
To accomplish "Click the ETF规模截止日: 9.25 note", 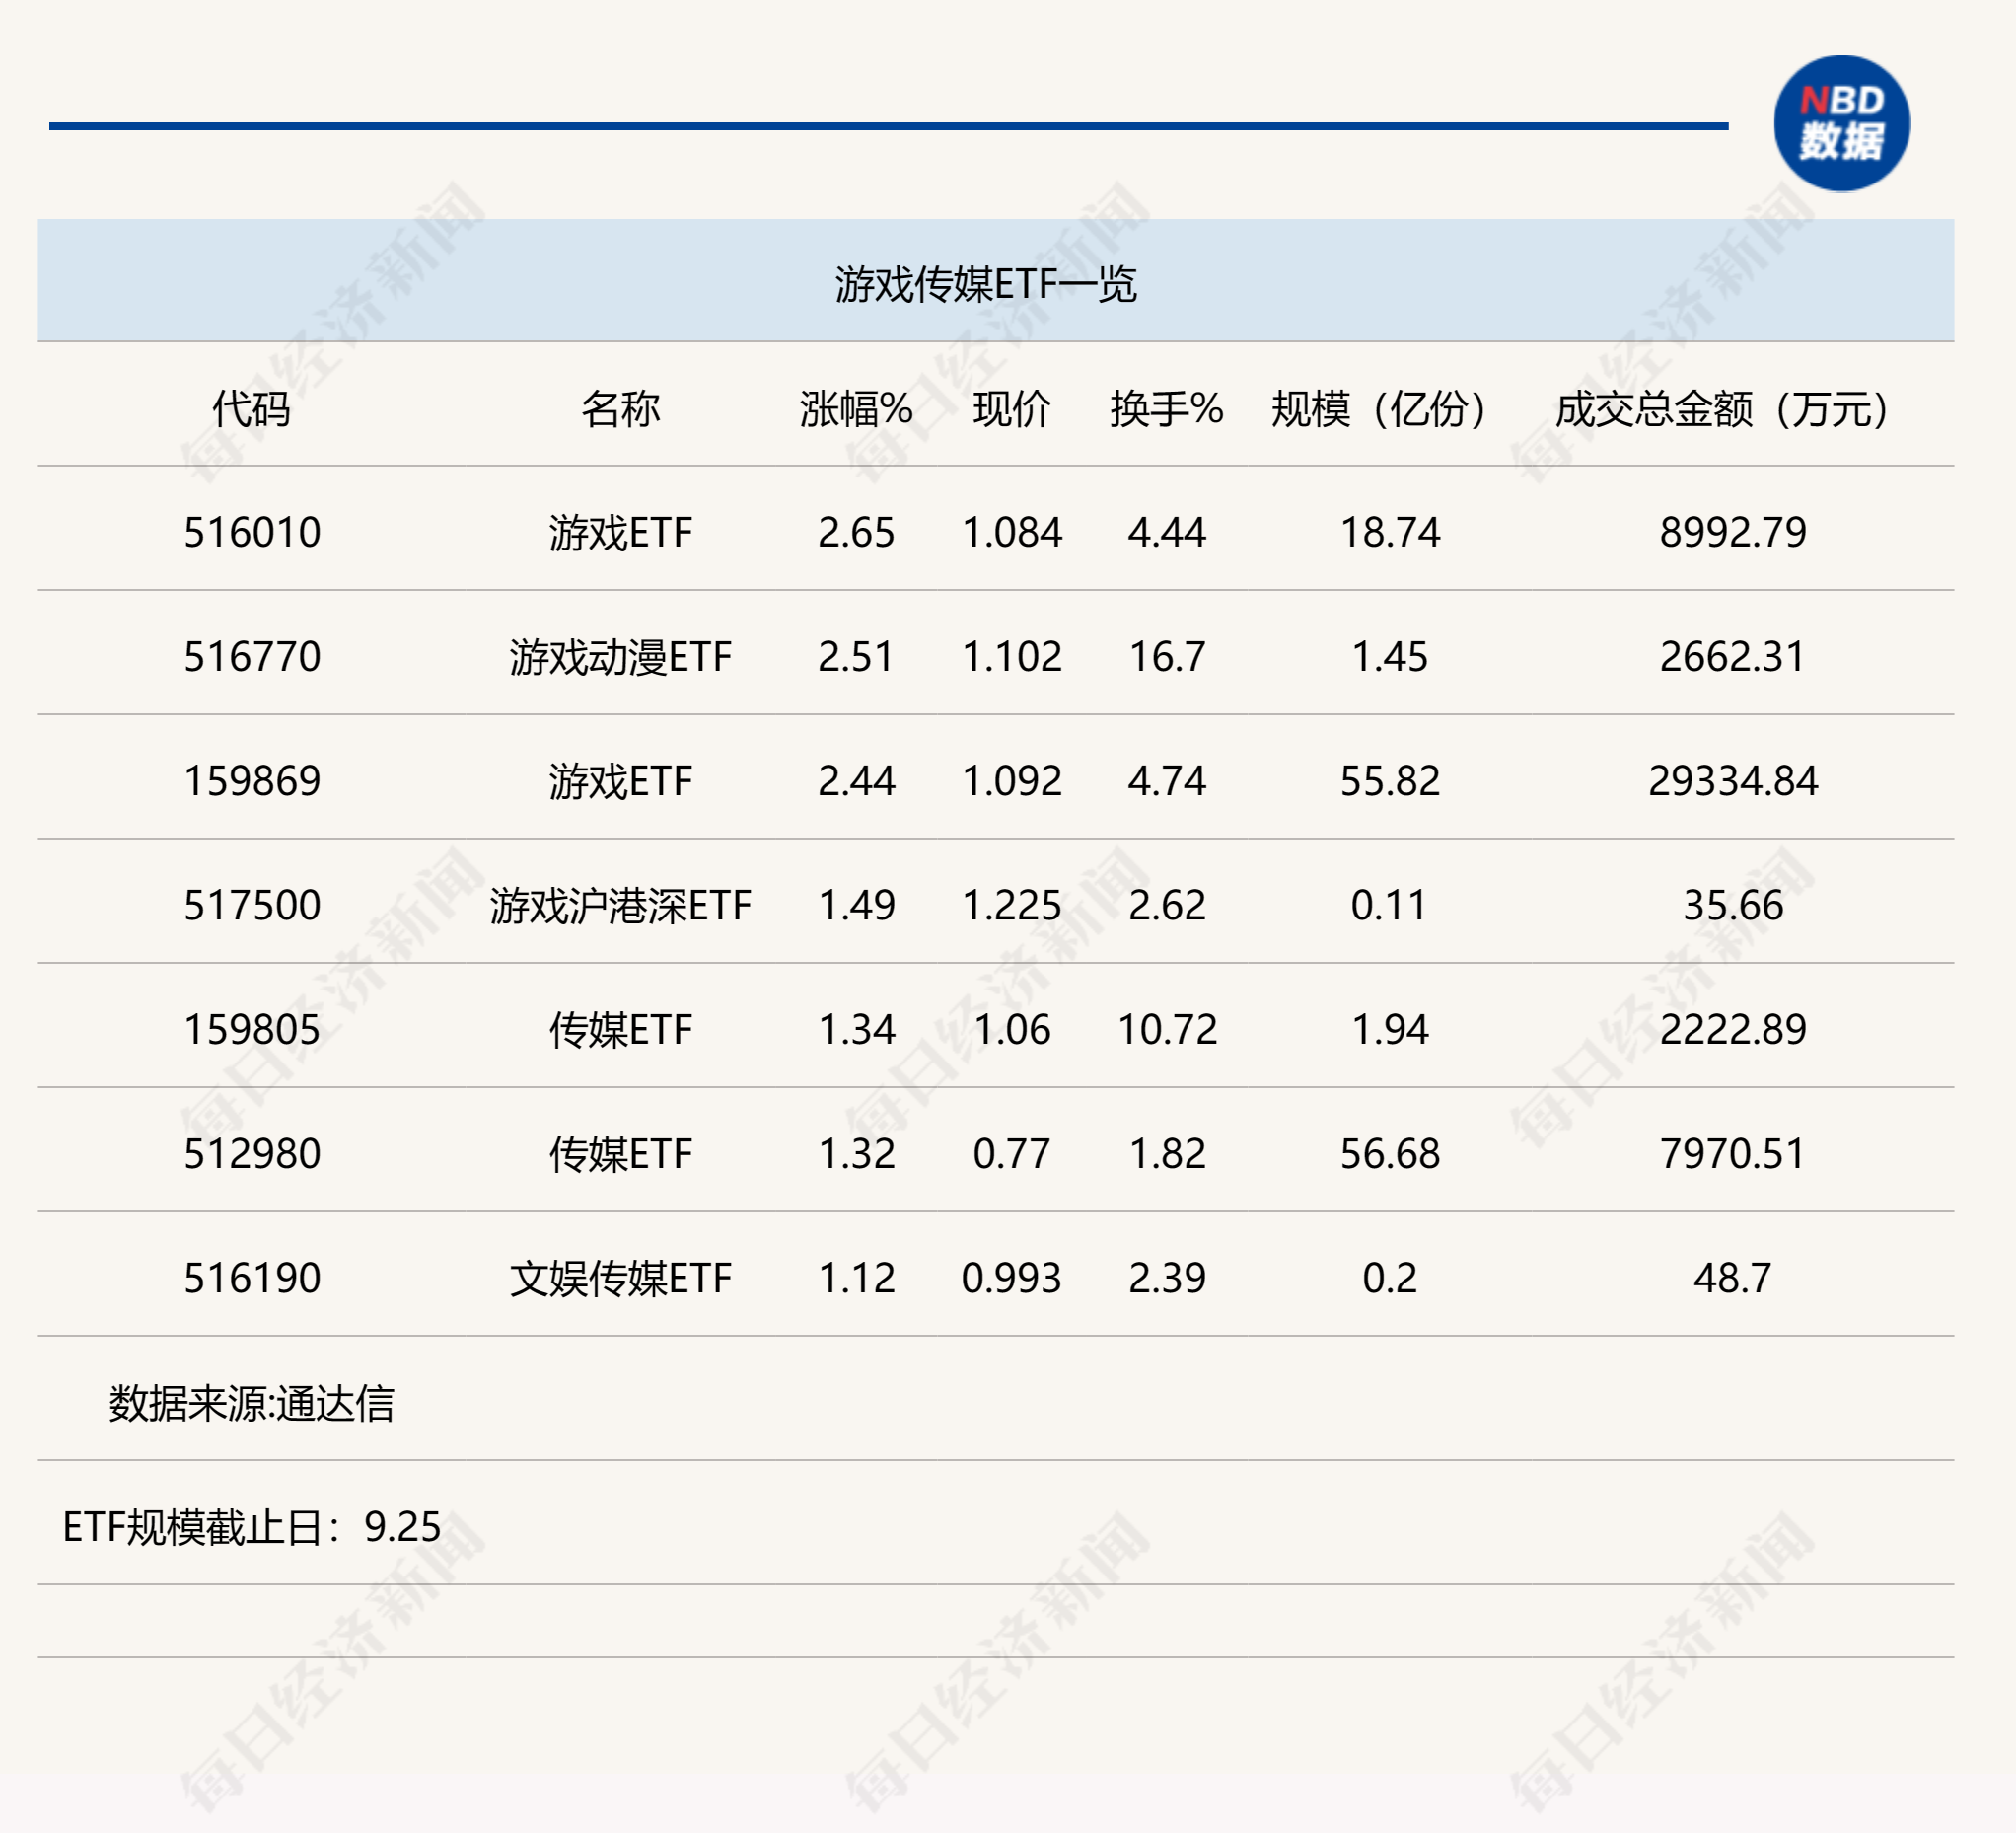I will pos(251,1528).
